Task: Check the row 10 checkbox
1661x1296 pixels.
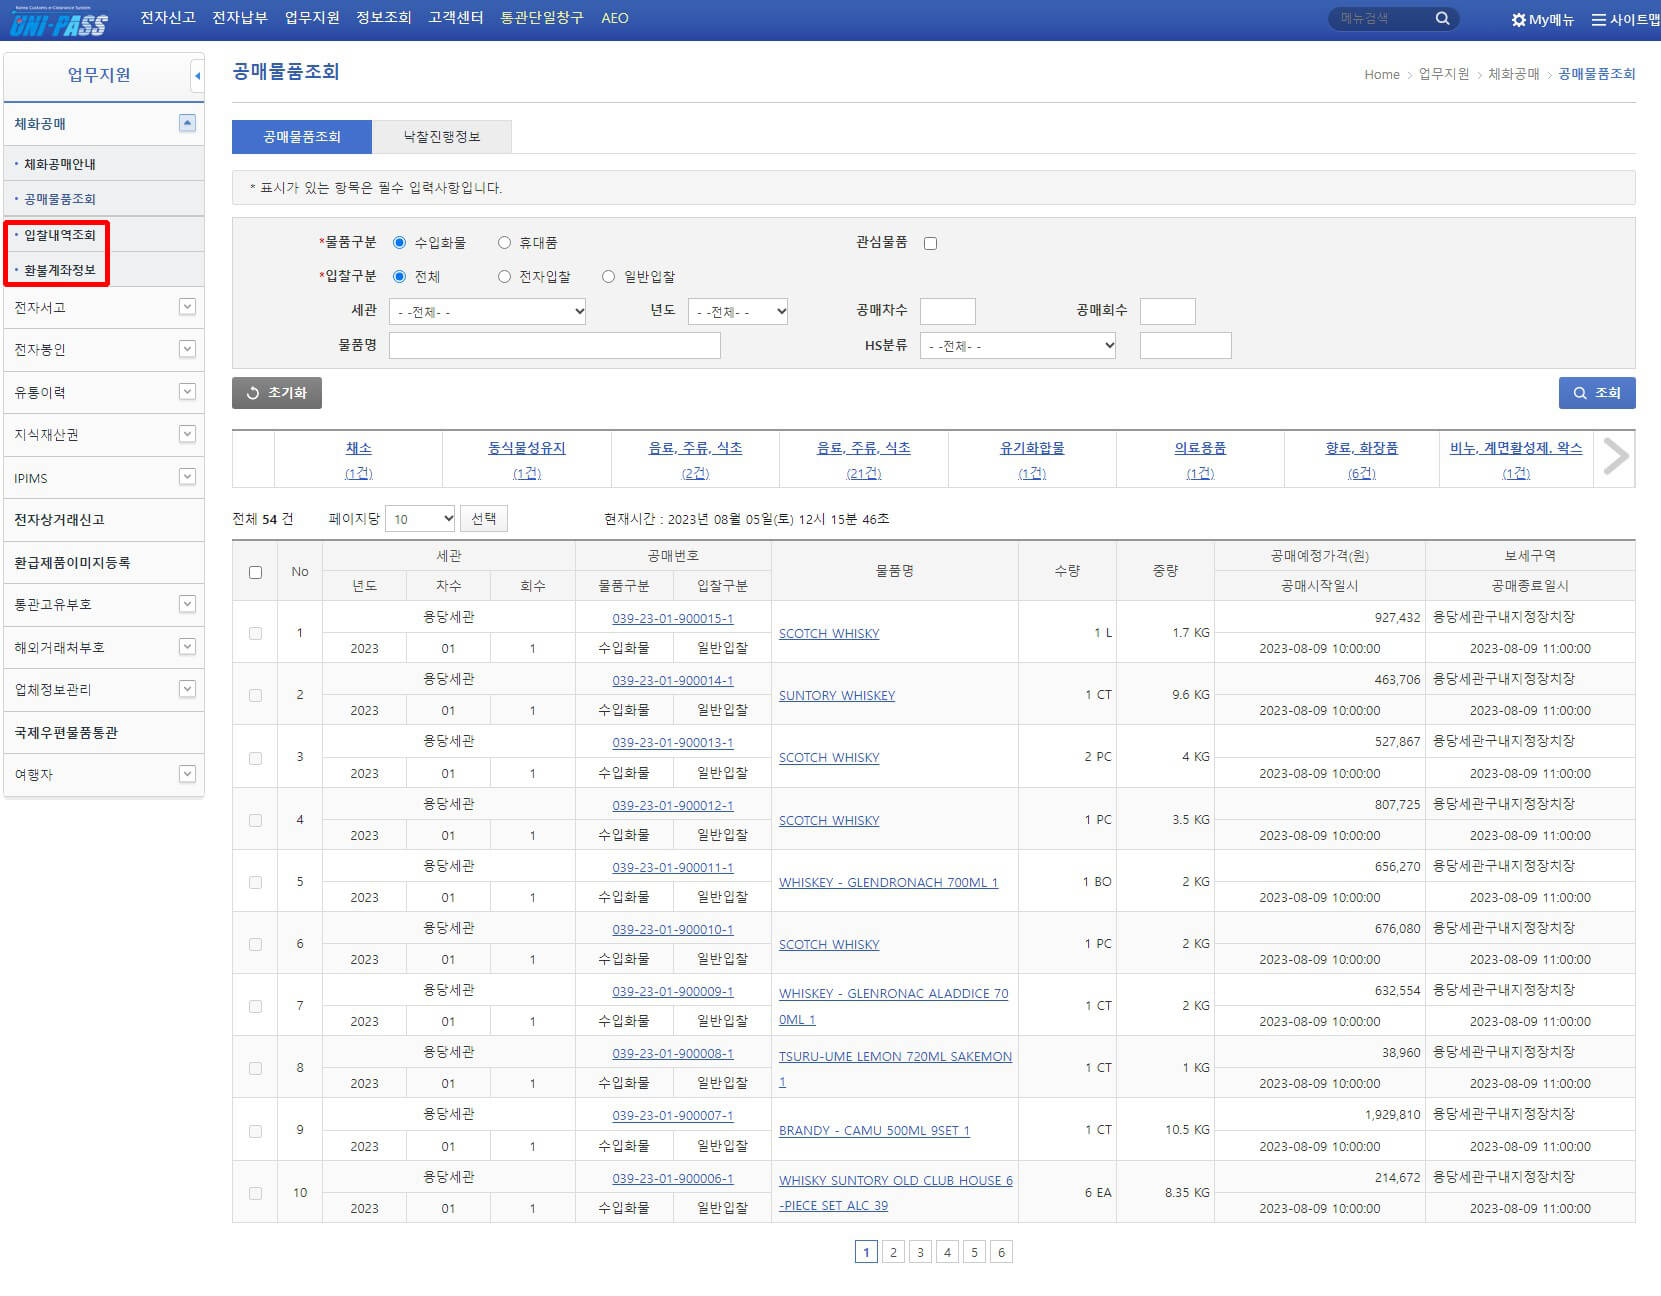Action: click(255, 1193)
